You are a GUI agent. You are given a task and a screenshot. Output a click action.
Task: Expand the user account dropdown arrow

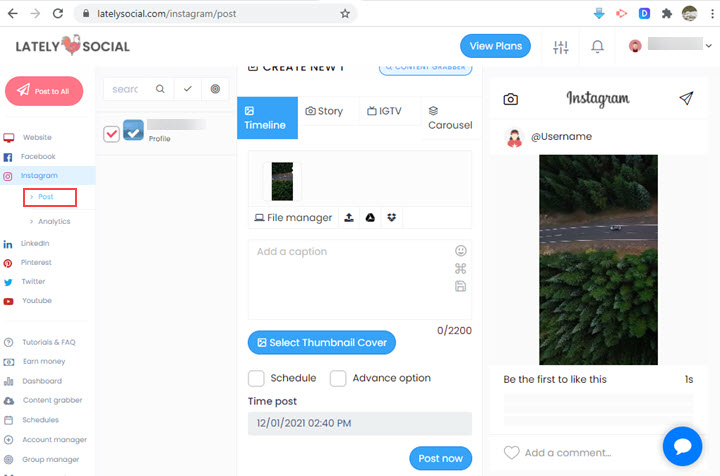(709, 46)
